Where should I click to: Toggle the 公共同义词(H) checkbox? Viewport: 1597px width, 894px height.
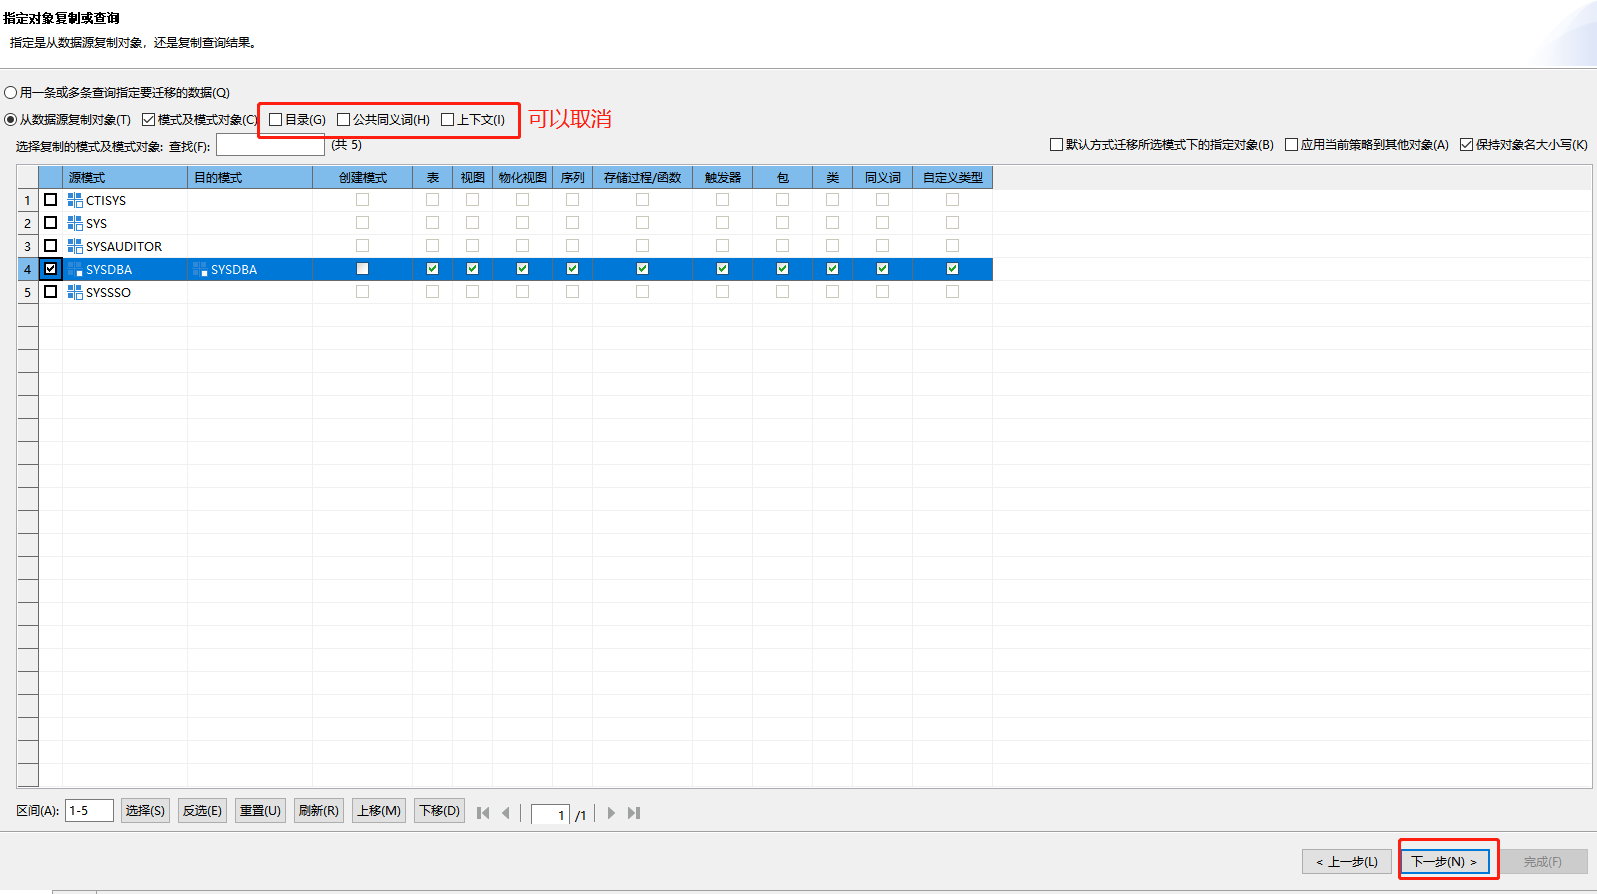pyautogui.click(x=344, y=119)
